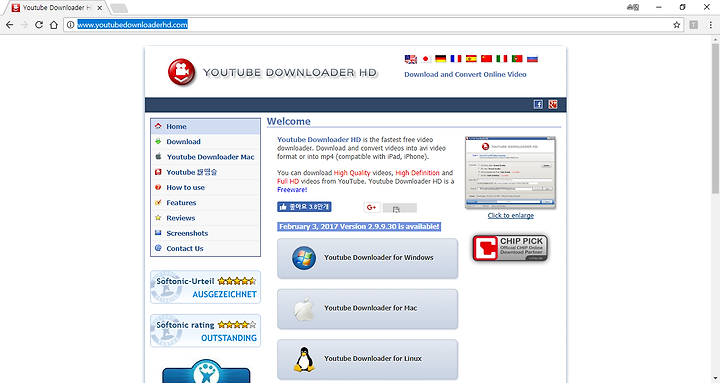This screenshot has height=383, width=720.
Task: Click Youtube Downloader for Windows button
Action: click(x=367, y=258)
